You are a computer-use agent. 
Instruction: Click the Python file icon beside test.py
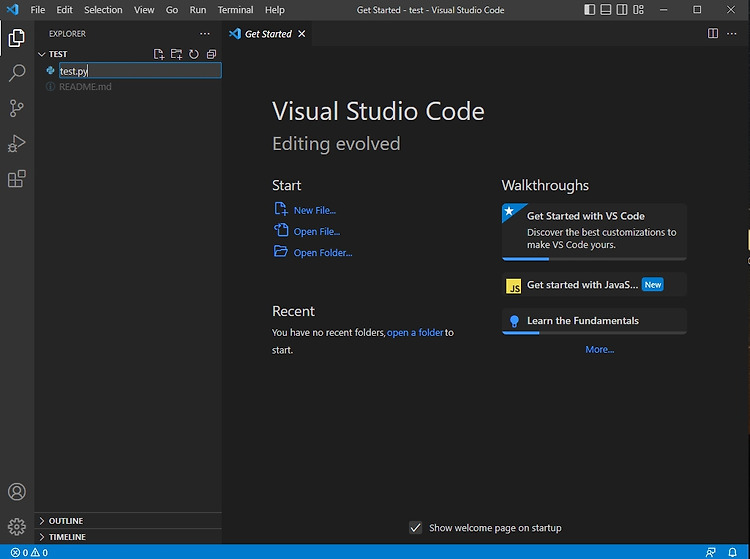click(x=50, y=71)
